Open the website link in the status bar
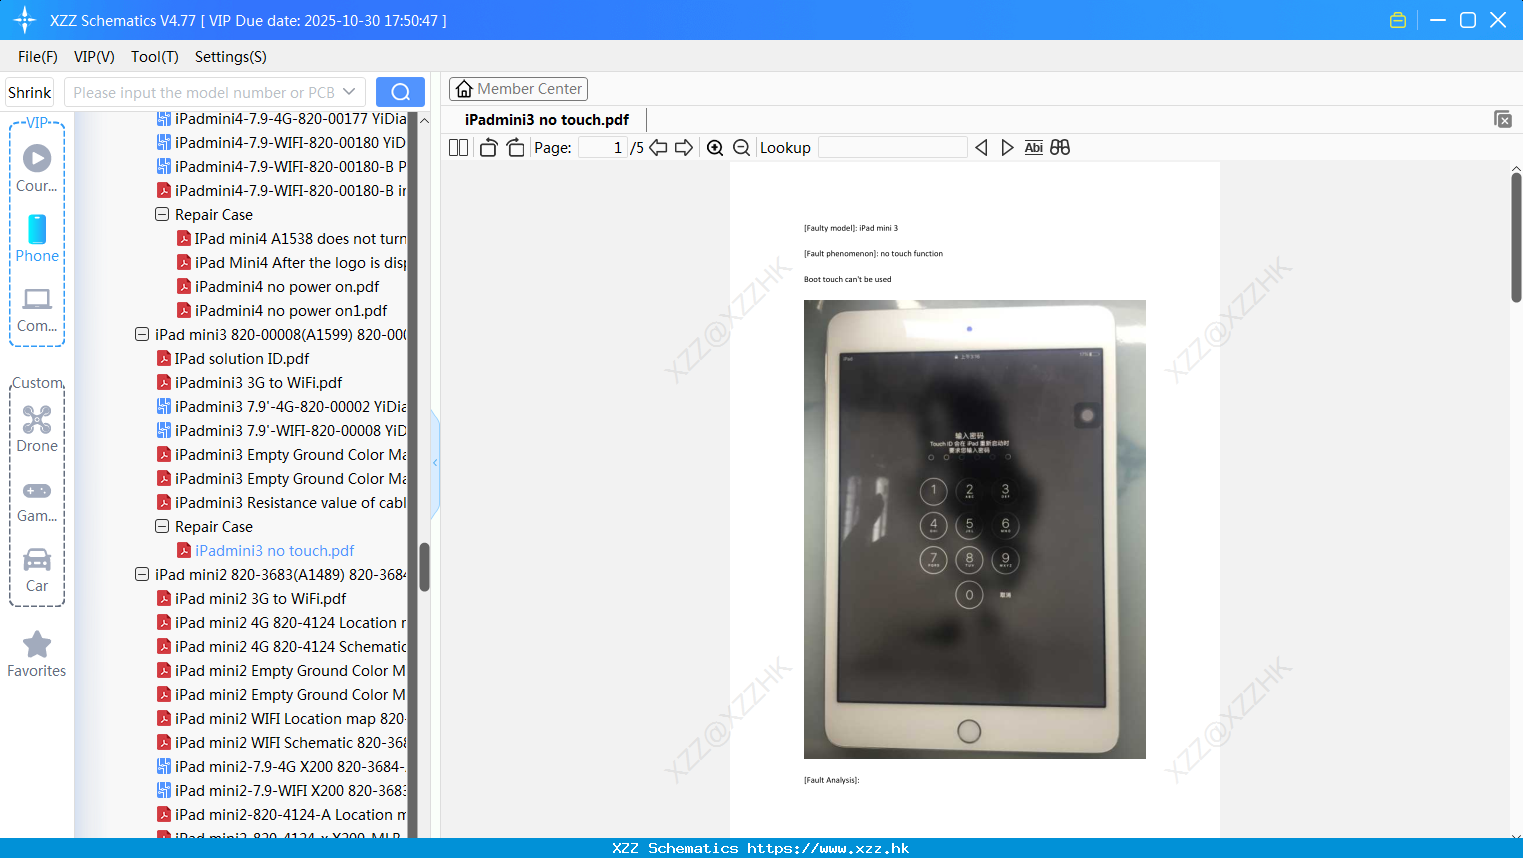Image resolution: width=1523 pixels, height=858 pixels. [828, 848]
